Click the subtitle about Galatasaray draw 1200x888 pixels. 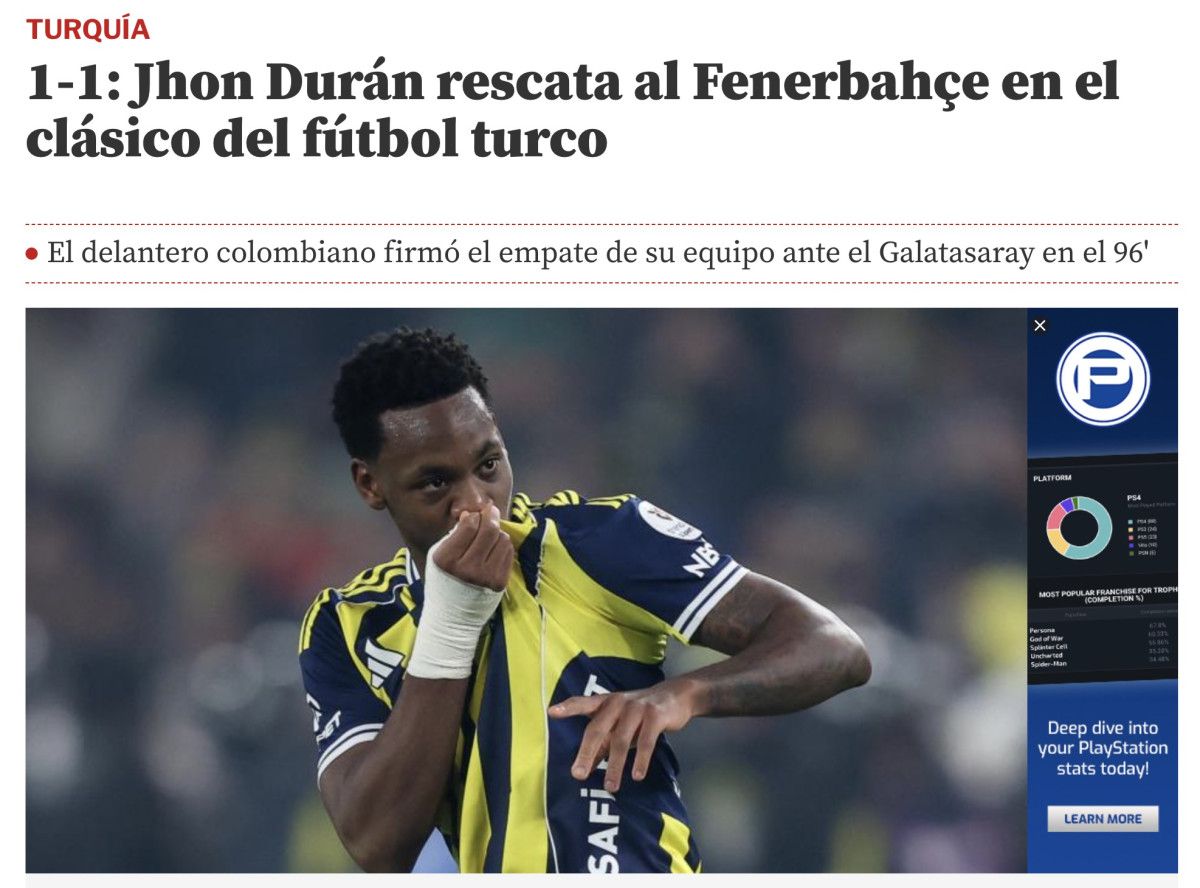[x=598, y=253]
